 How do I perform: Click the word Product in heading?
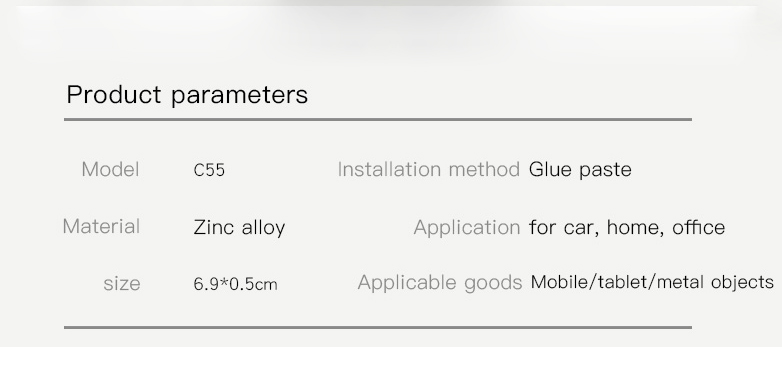(x=114, y=95)
